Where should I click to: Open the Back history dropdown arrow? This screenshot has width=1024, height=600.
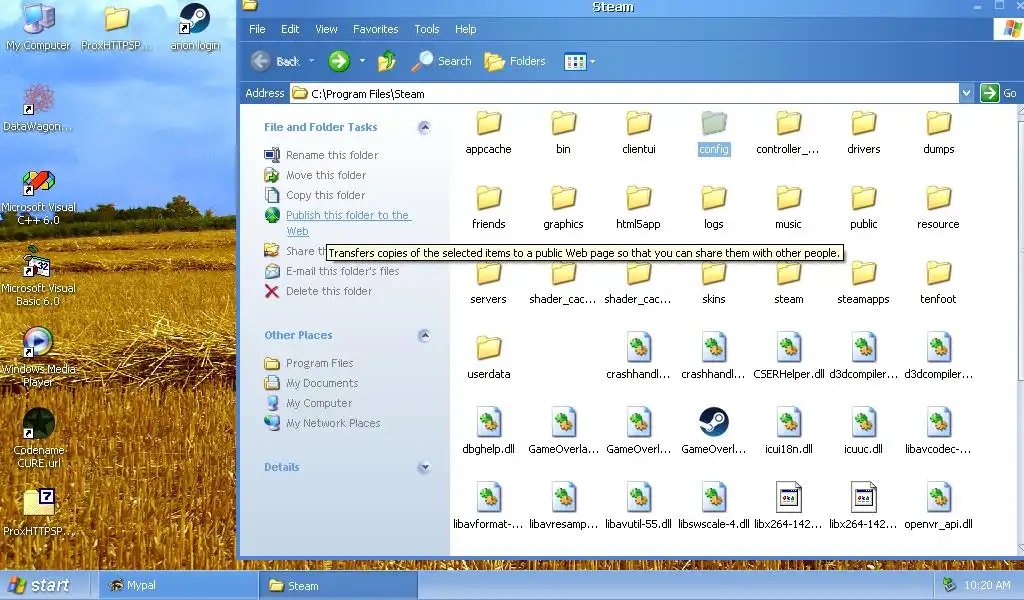tap(312, 61)
